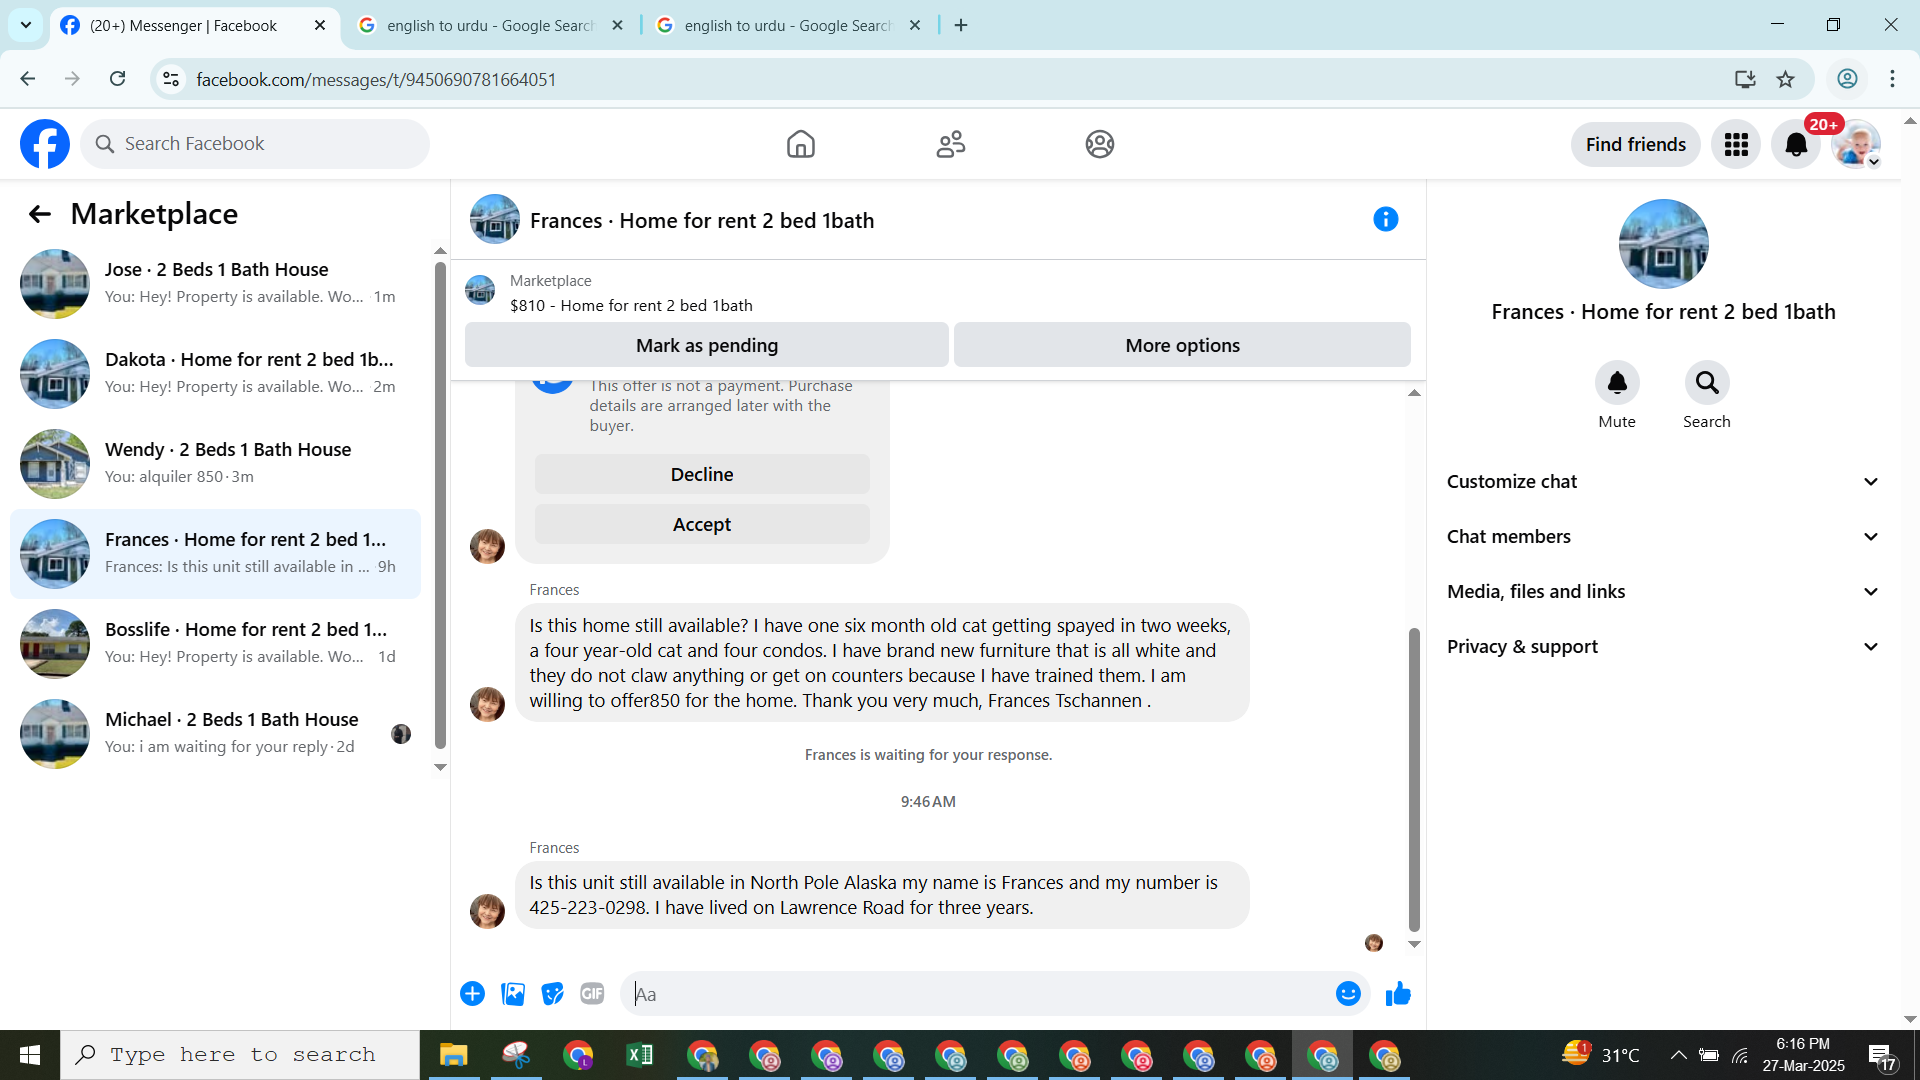
Task: Expand the Privacy & support section
Action: tap(1664, 647)
